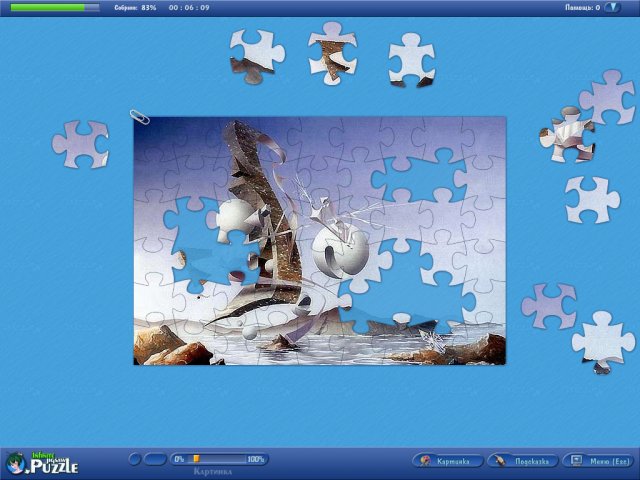This screenshot has width=640, height=480.
Task: Pick lavender piece at upper right edge
Action: [609, 97]
